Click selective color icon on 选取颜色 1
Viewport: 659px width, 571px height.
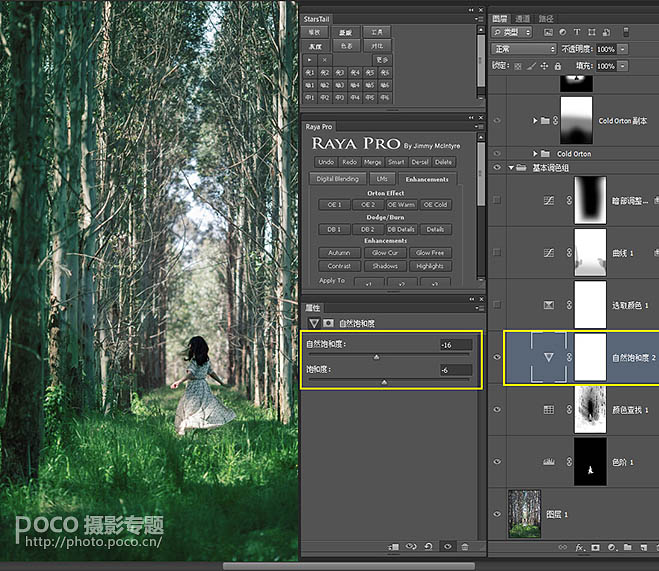(549, 305)
